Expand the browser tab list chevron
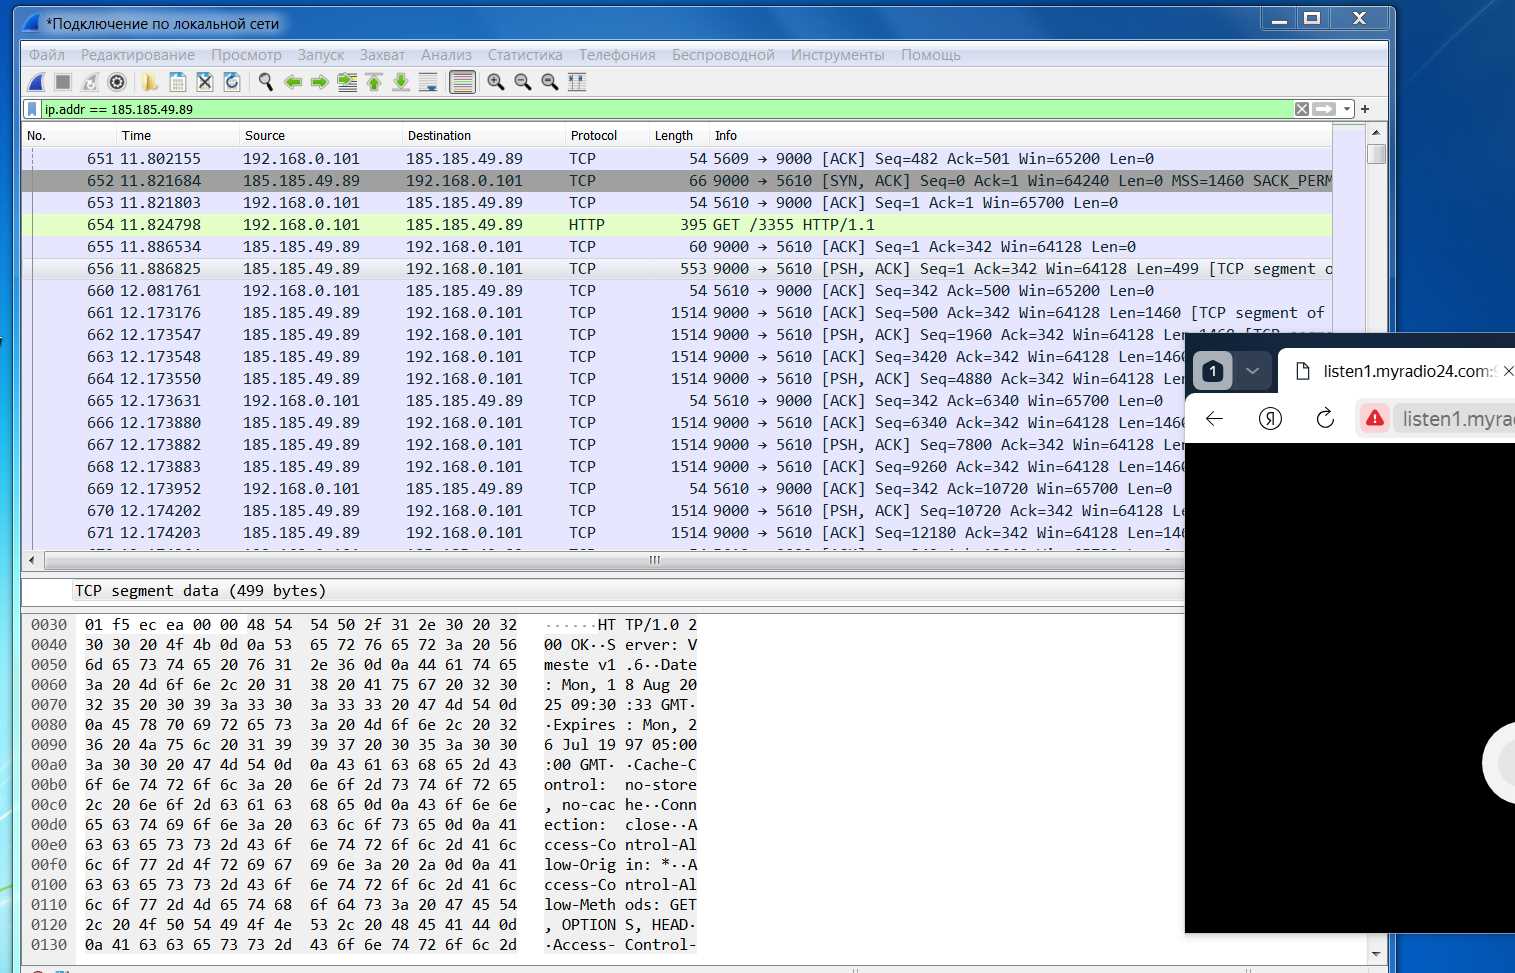The width and height of the screenshot is (1515, 973). [1252, 371]
